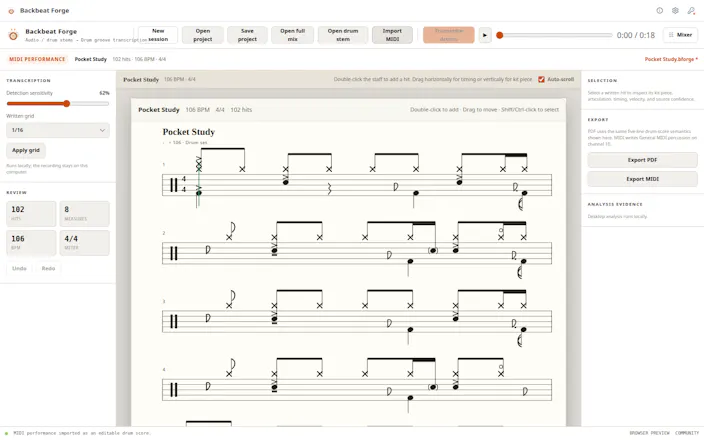Click the 102 hits review card
704x440 pixels.
click(31, 214)
